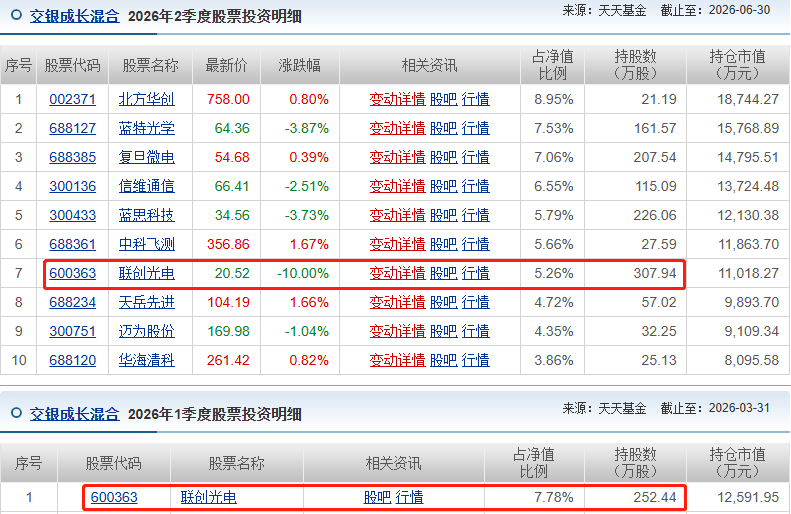Open stock code 688234
791x514 pixels.
click(x=73, y=302)
